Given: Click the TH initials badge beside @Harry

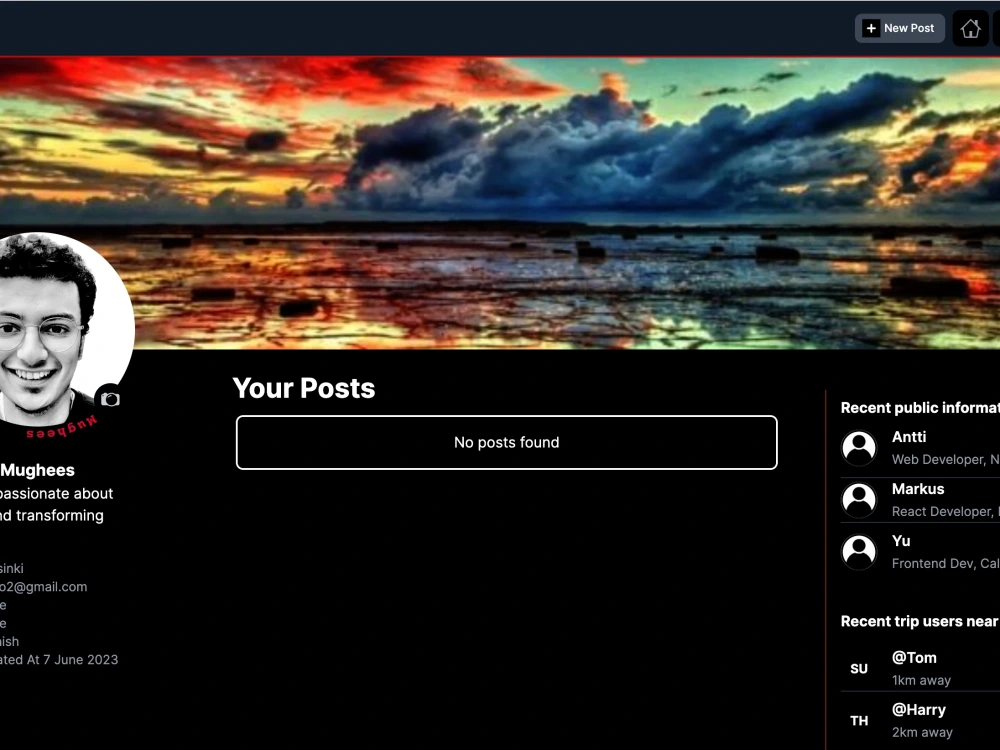Looking at the screenshot, I should [858, 721].
